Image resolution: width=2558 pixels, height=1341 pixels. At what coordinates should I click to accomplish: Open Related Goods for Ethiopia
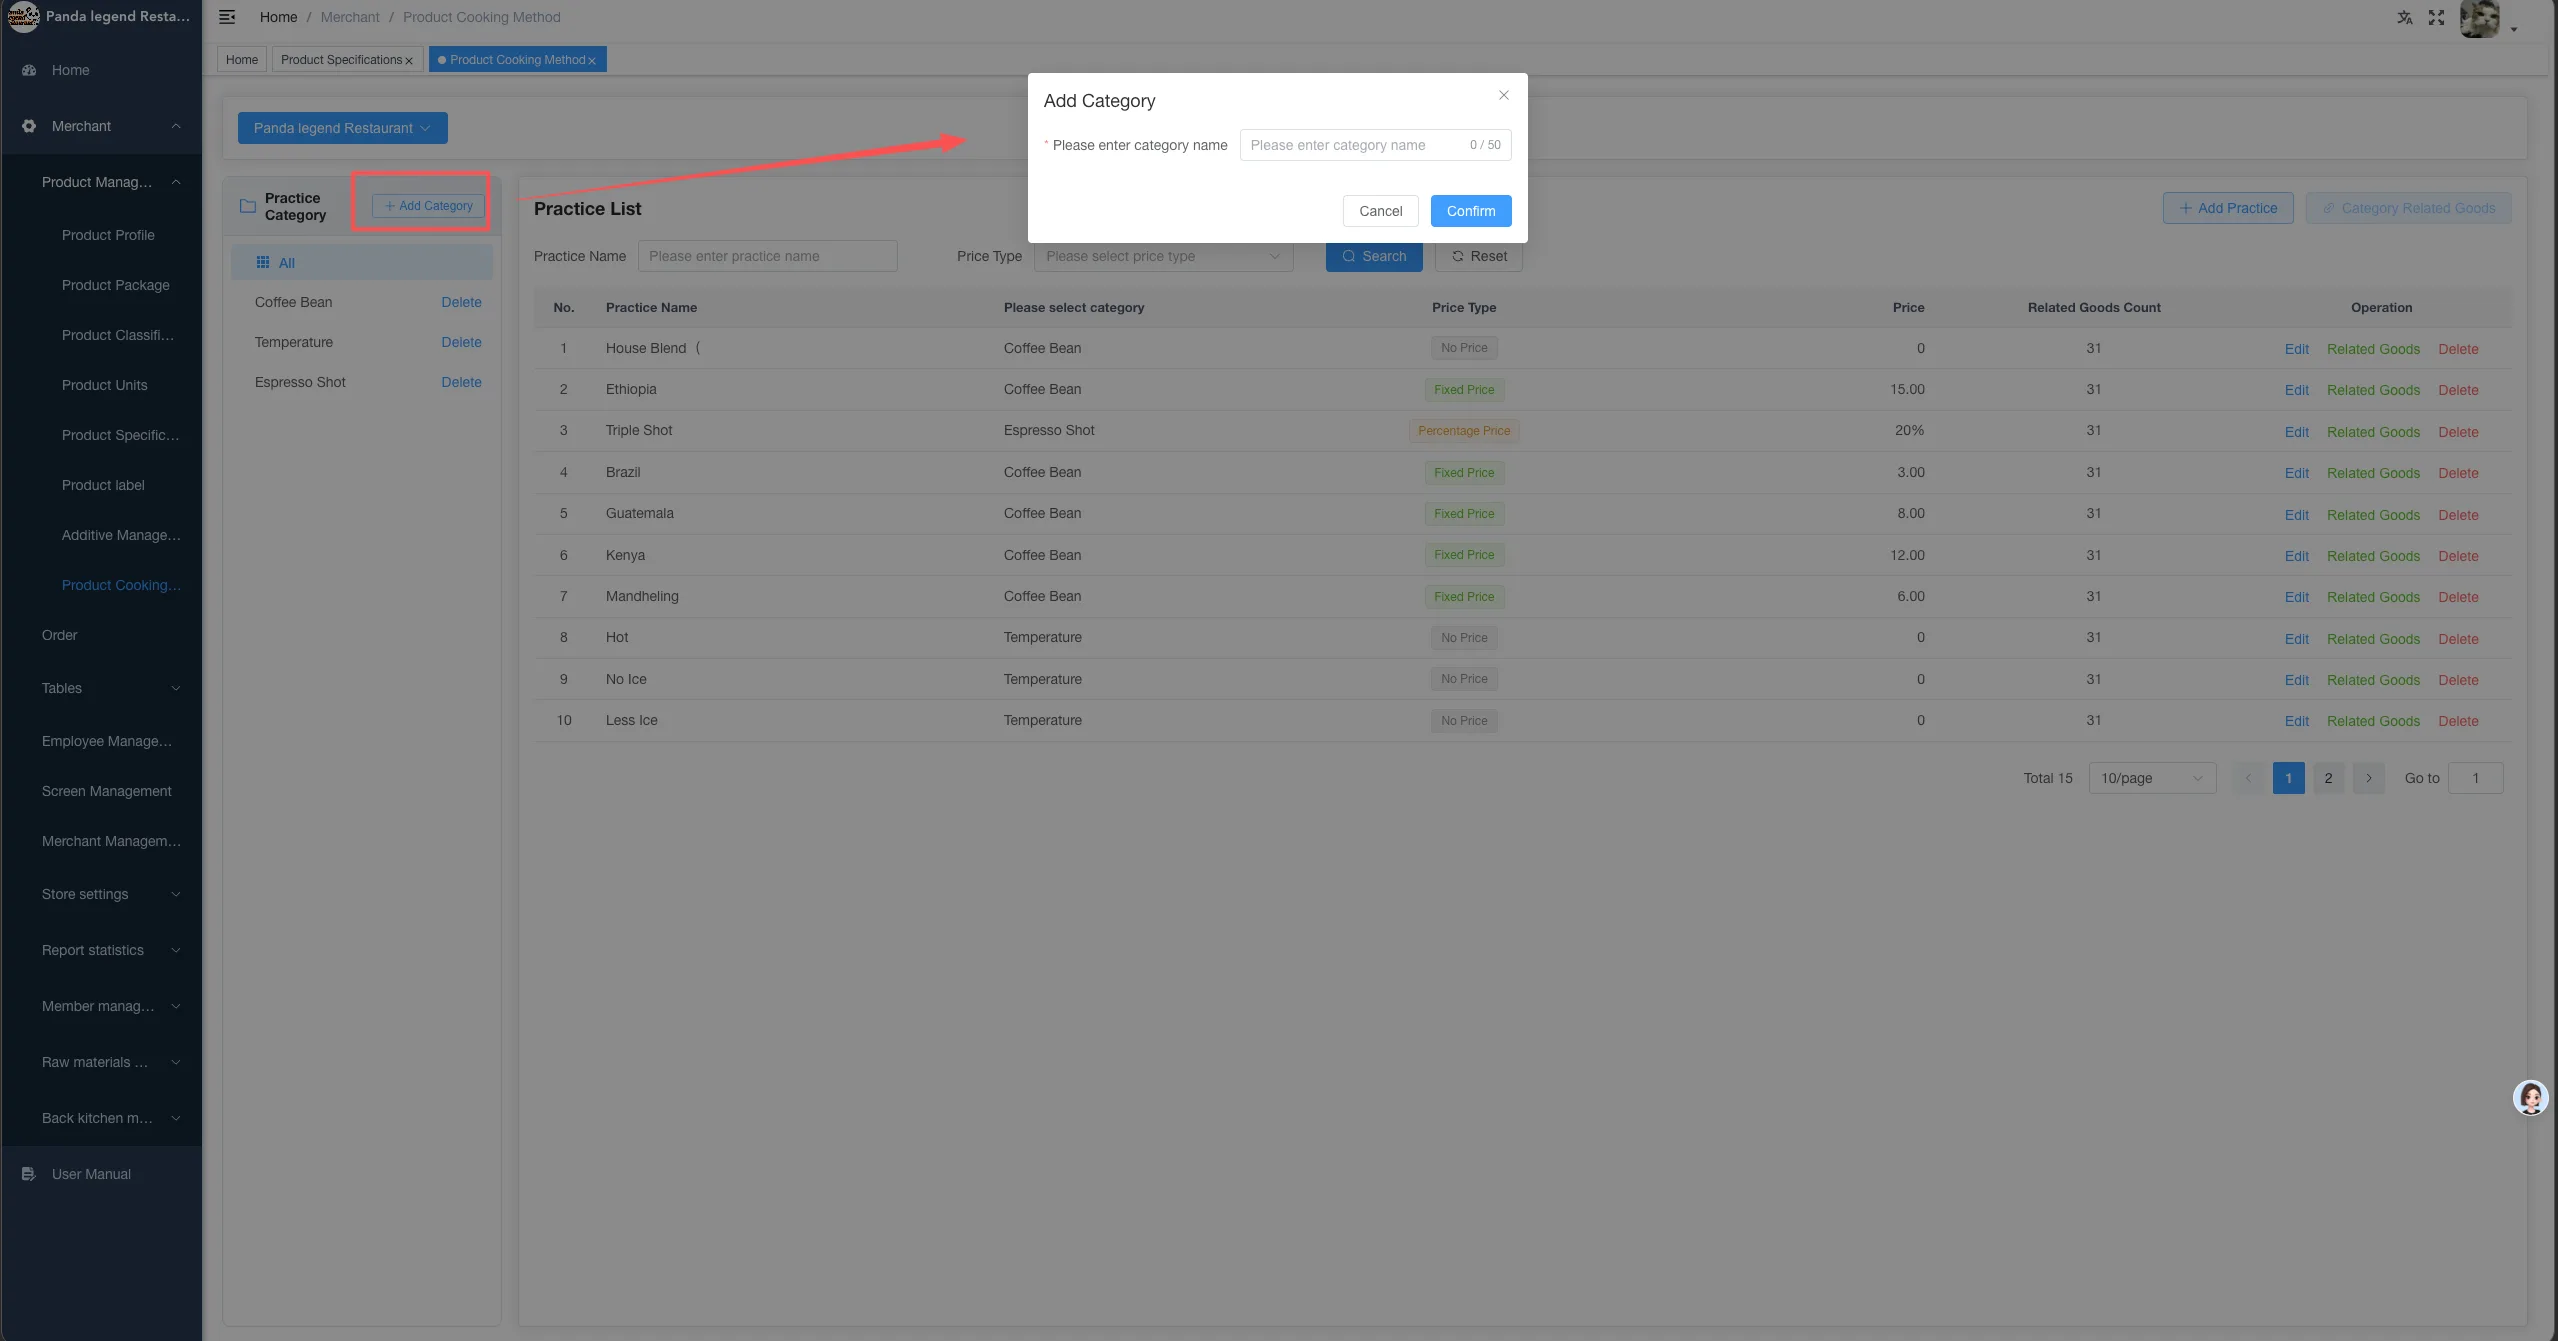(2373, 390)
